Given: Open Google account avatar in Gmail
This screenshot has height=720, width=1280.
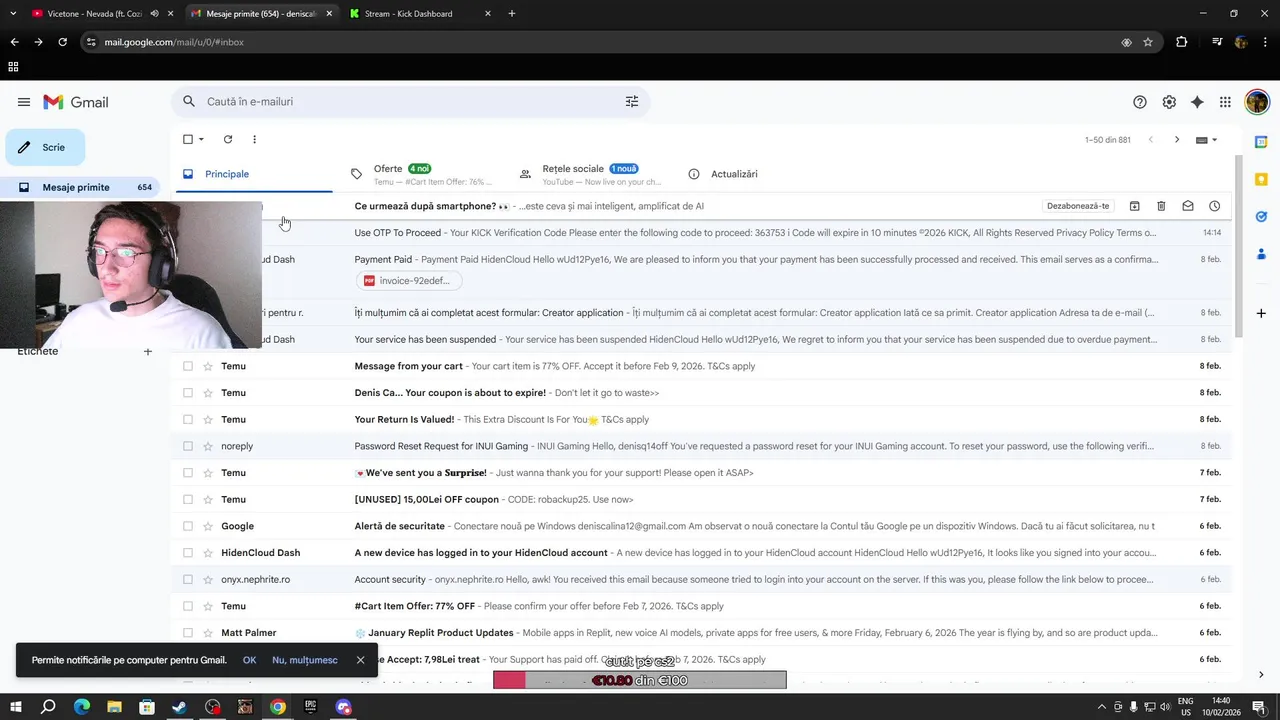Looking at the screenshot, I should [1257, 102].
